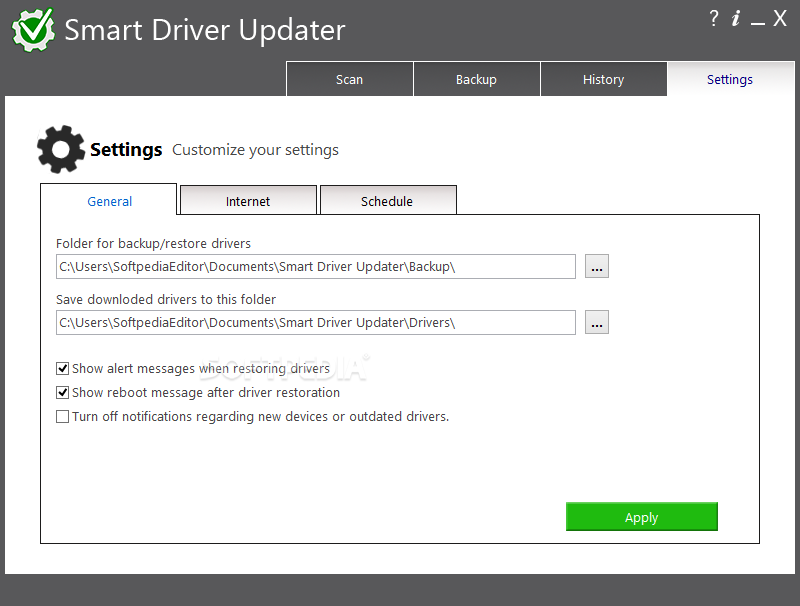Image resolution: width=800 pixels, height=606 pixels.
Task: Switch to the Scan tab
Action: click(349, 79)
